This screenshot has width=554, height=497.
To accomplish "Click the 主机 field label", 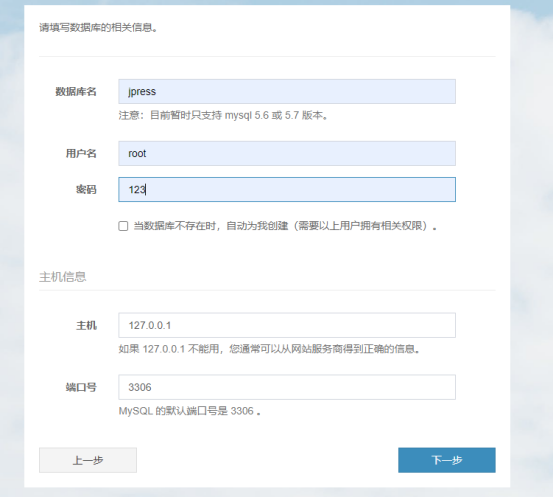I will tap(86, 325).
